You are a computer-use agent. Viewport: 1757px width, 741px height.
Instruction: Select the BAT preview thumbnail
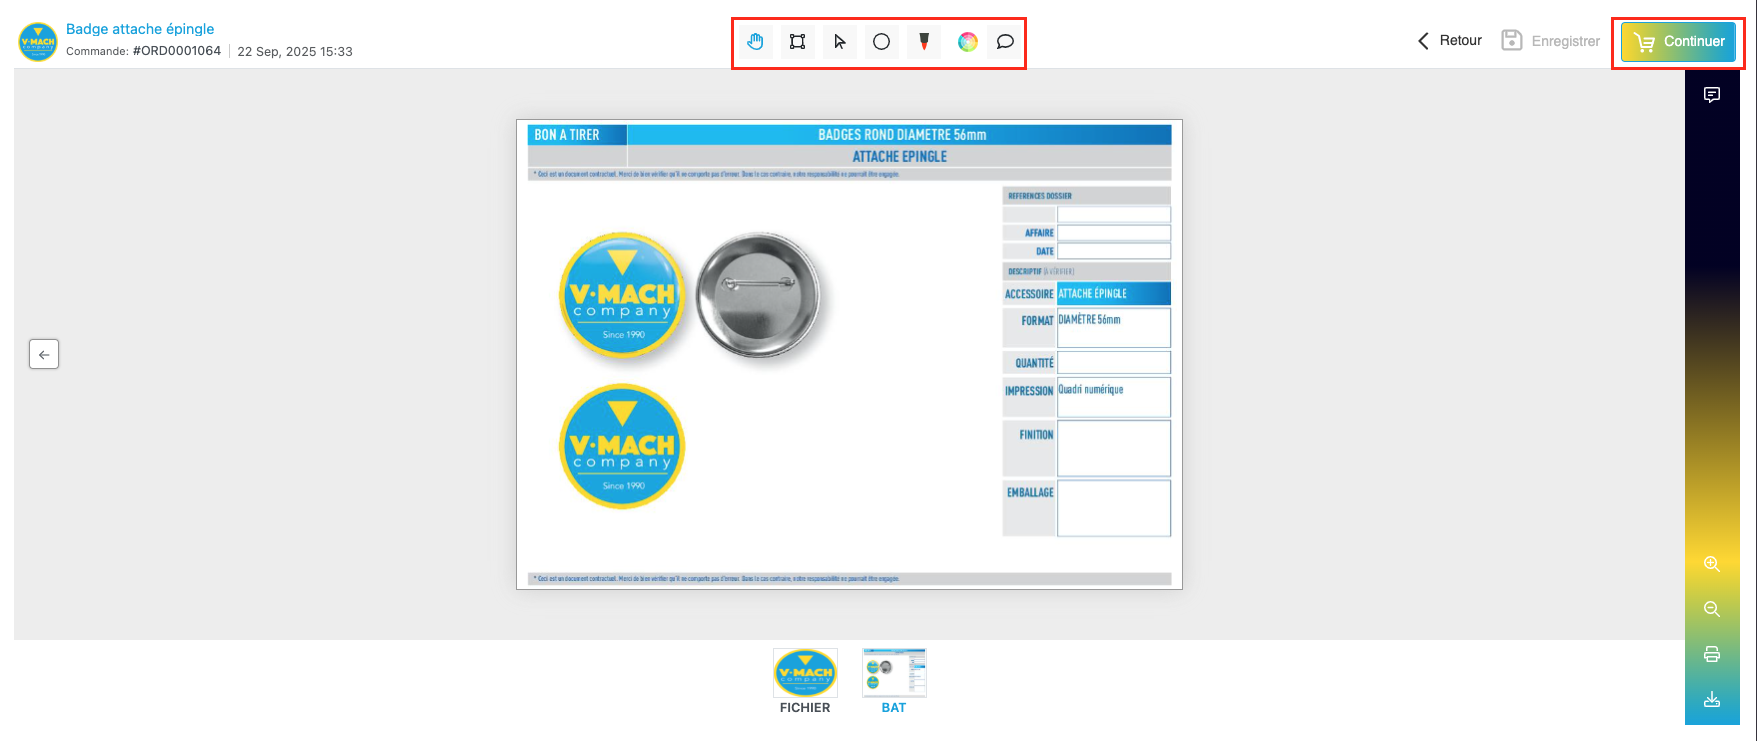894,673
